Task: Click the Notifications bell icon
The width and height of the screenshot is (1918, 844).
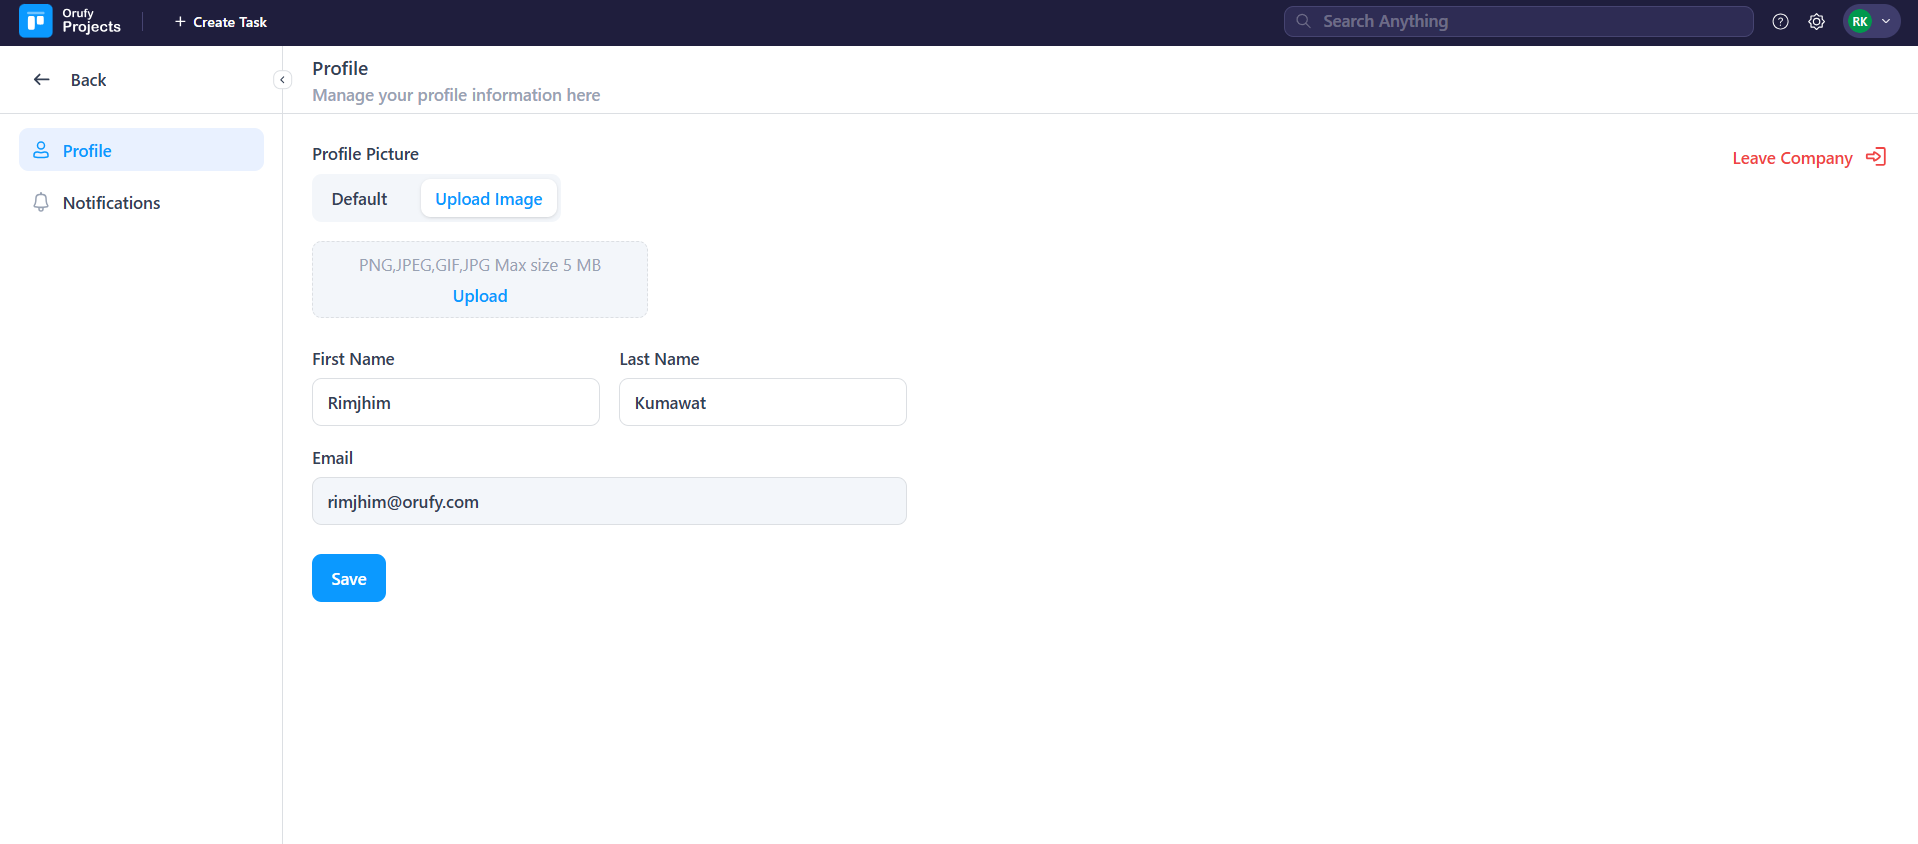Action: pos(41,203)
